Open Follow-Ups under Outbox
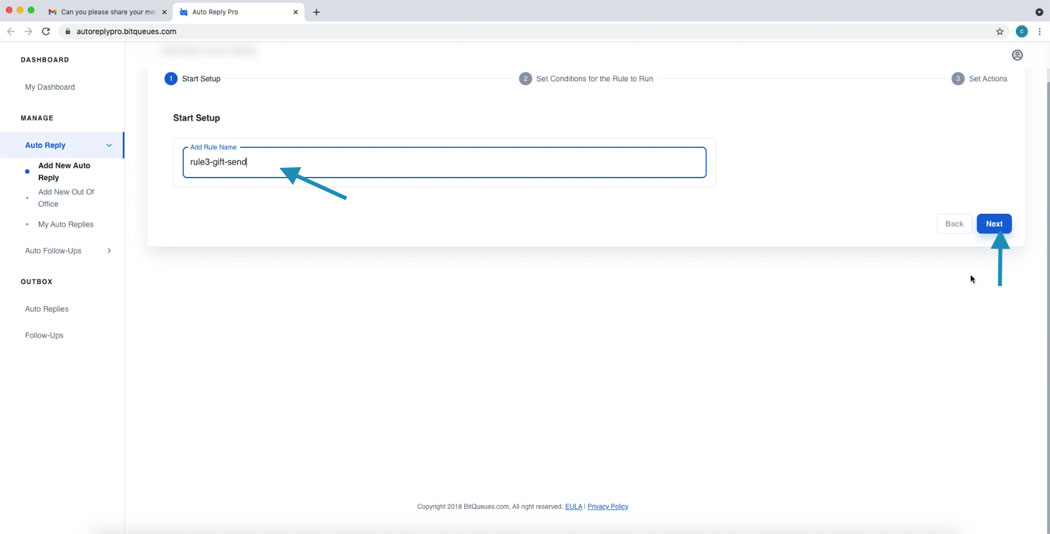Viewport: 1050px width, 534px height. (x=44, y=335)
